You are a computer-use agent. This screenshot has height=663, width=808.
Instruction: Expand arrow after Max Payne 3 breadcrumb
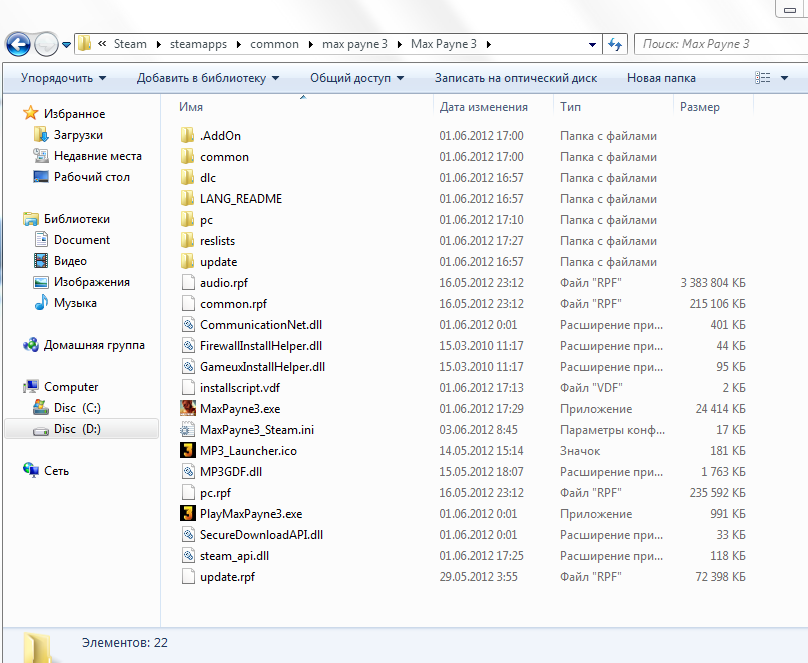click(489, 45)
